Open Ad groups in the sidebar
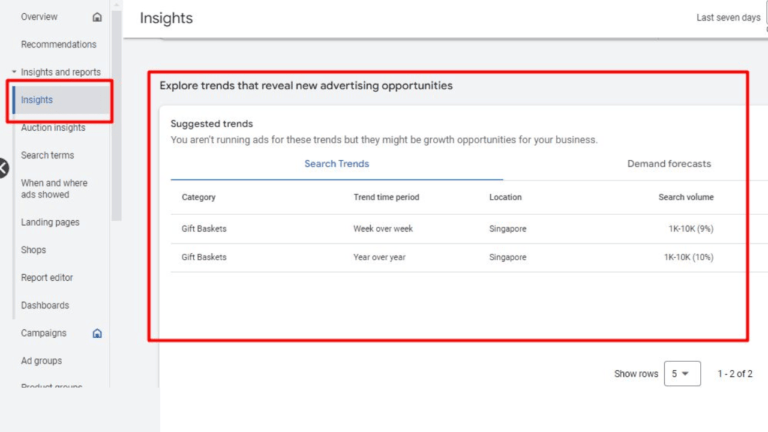The image size is (768, 432). pyautogui.click(x=41, y=361)
